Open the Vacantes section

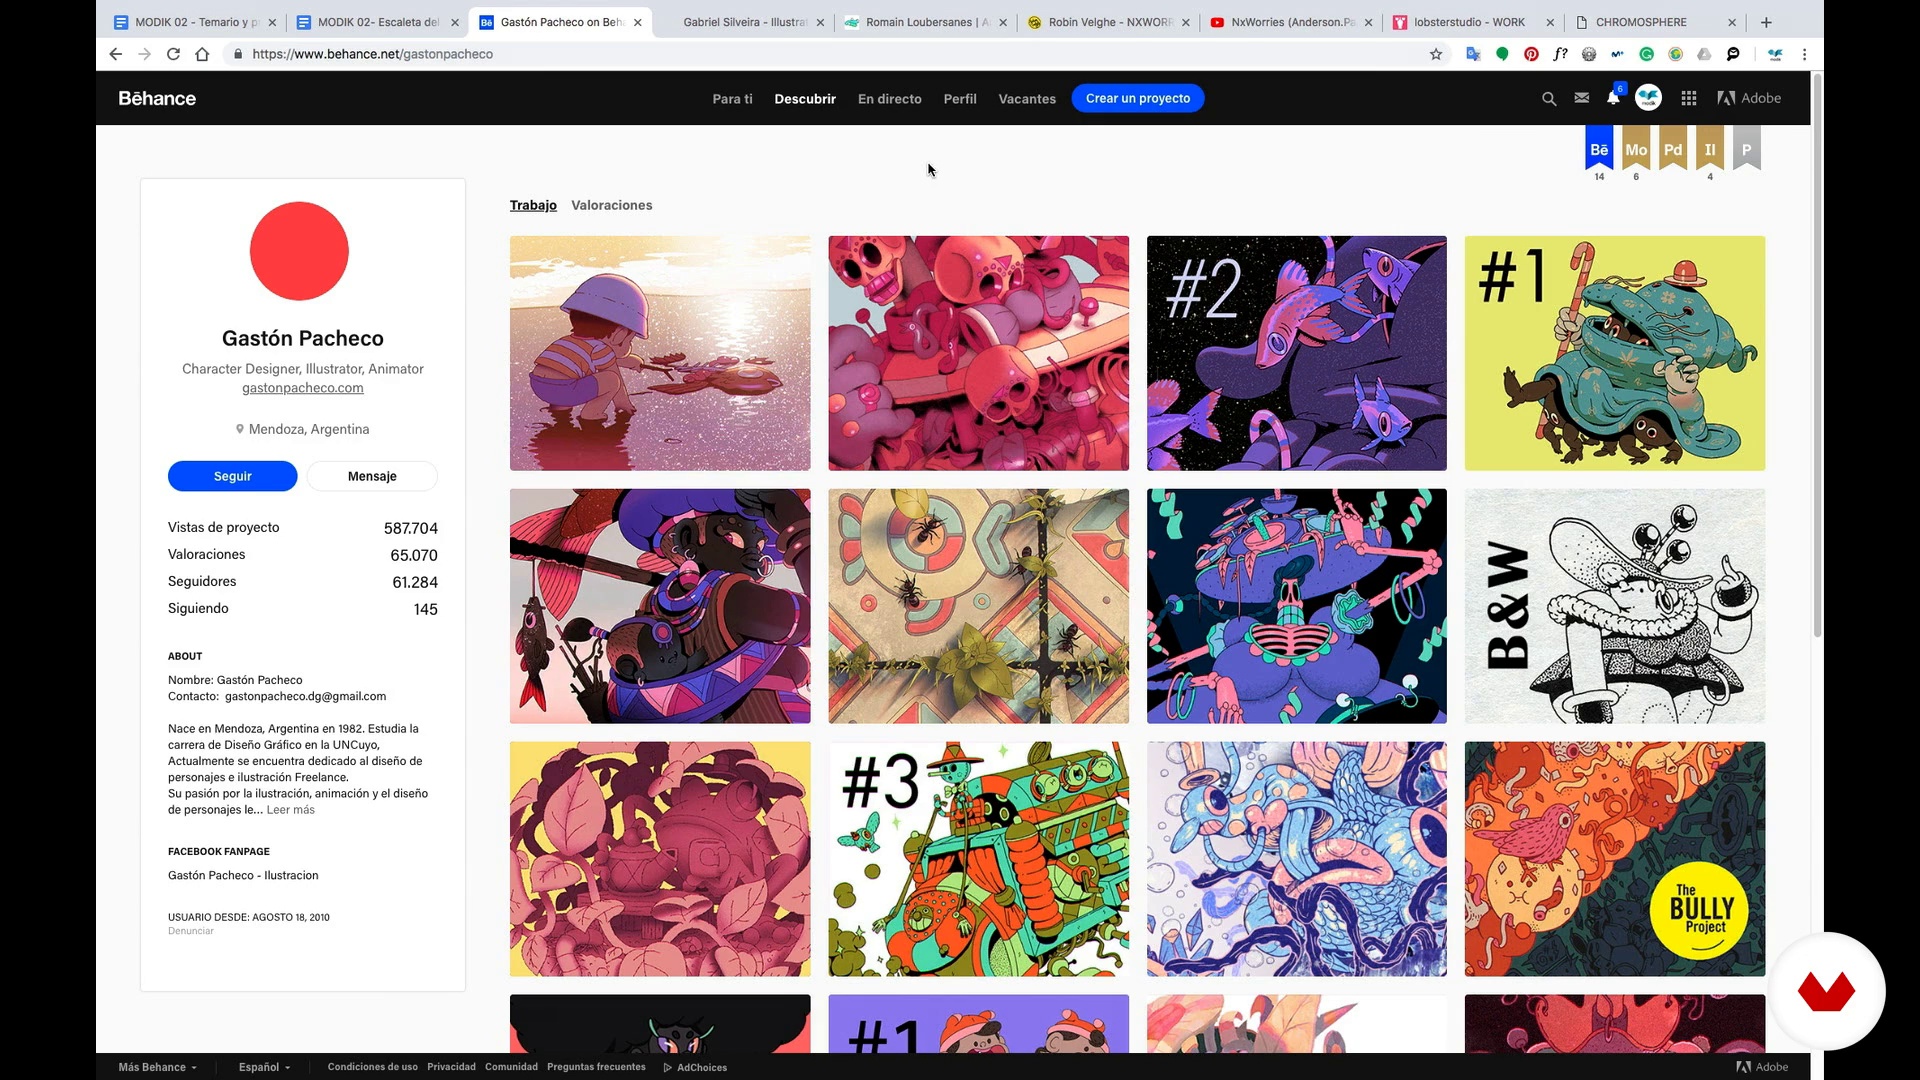click(x=1027, y=99)
